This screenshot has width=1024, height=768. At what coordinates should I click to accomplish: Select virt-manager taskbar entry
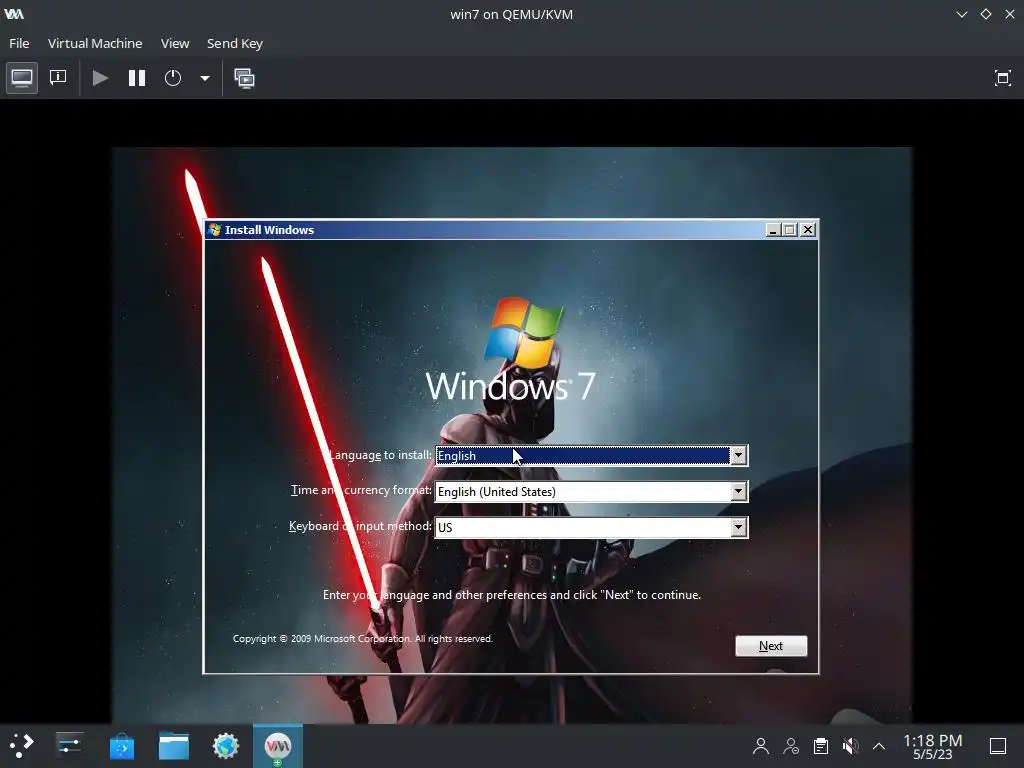(278, 745)
